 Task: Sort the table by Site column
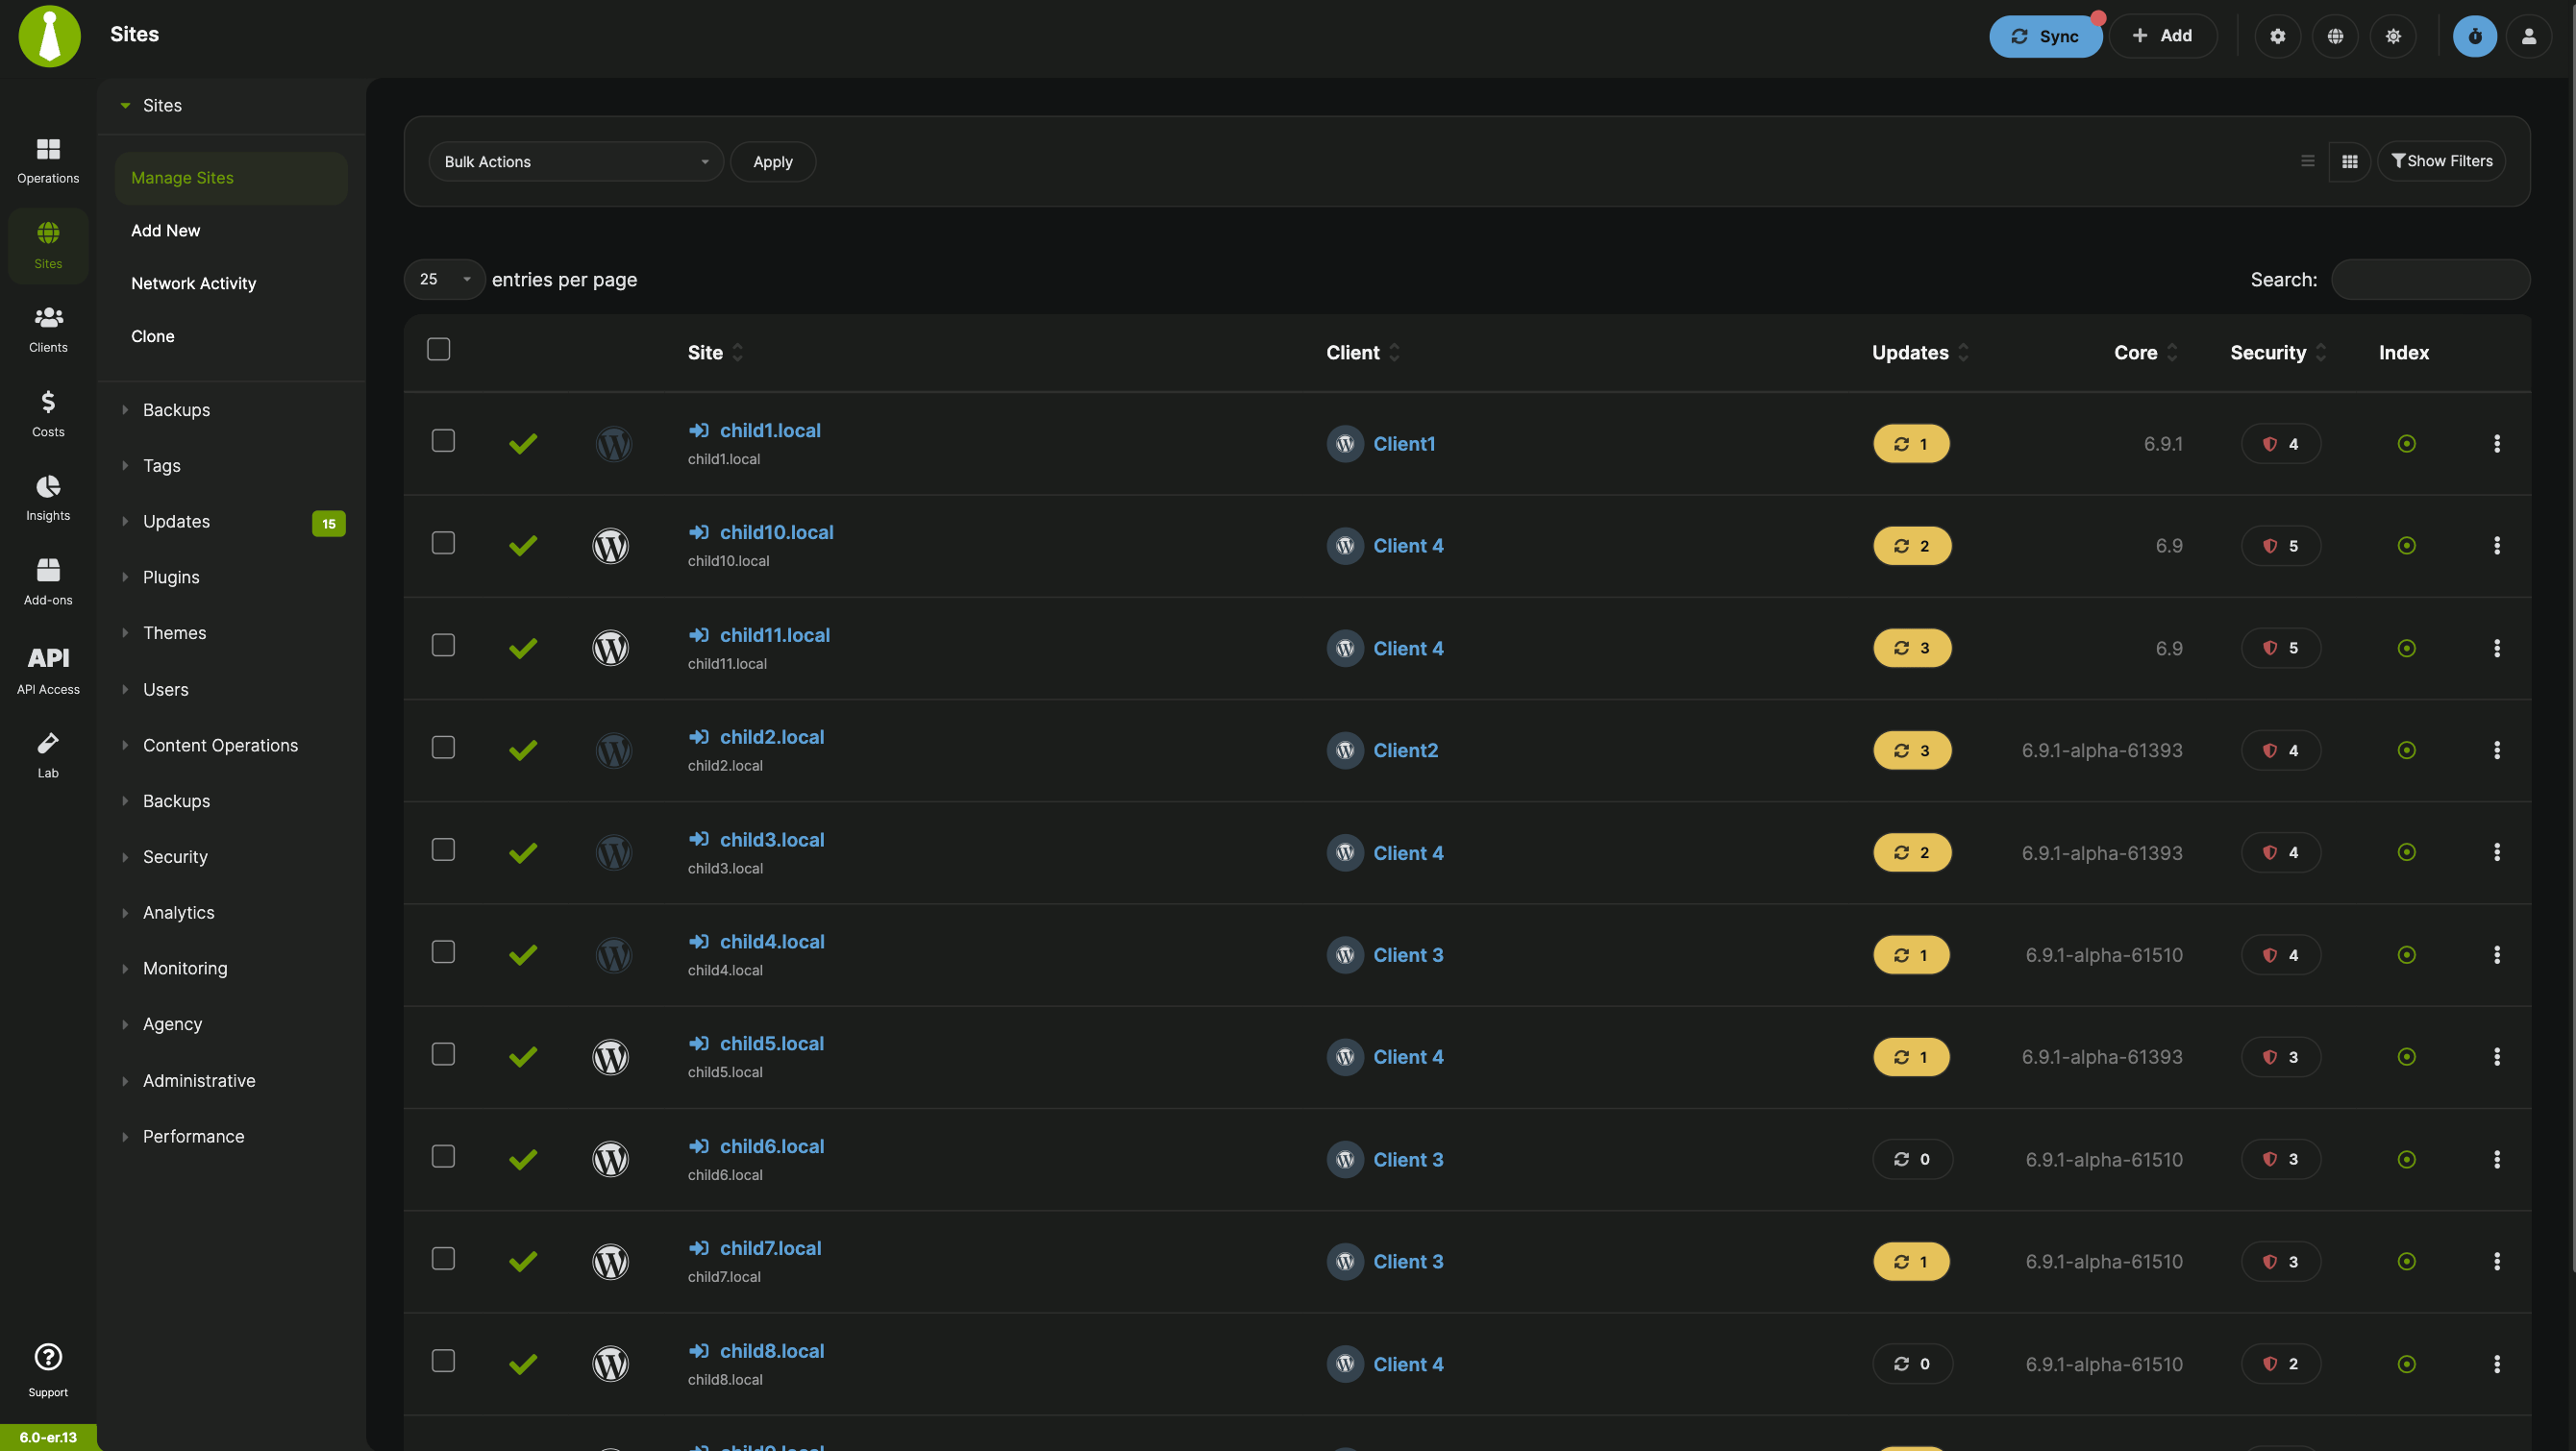715,352
